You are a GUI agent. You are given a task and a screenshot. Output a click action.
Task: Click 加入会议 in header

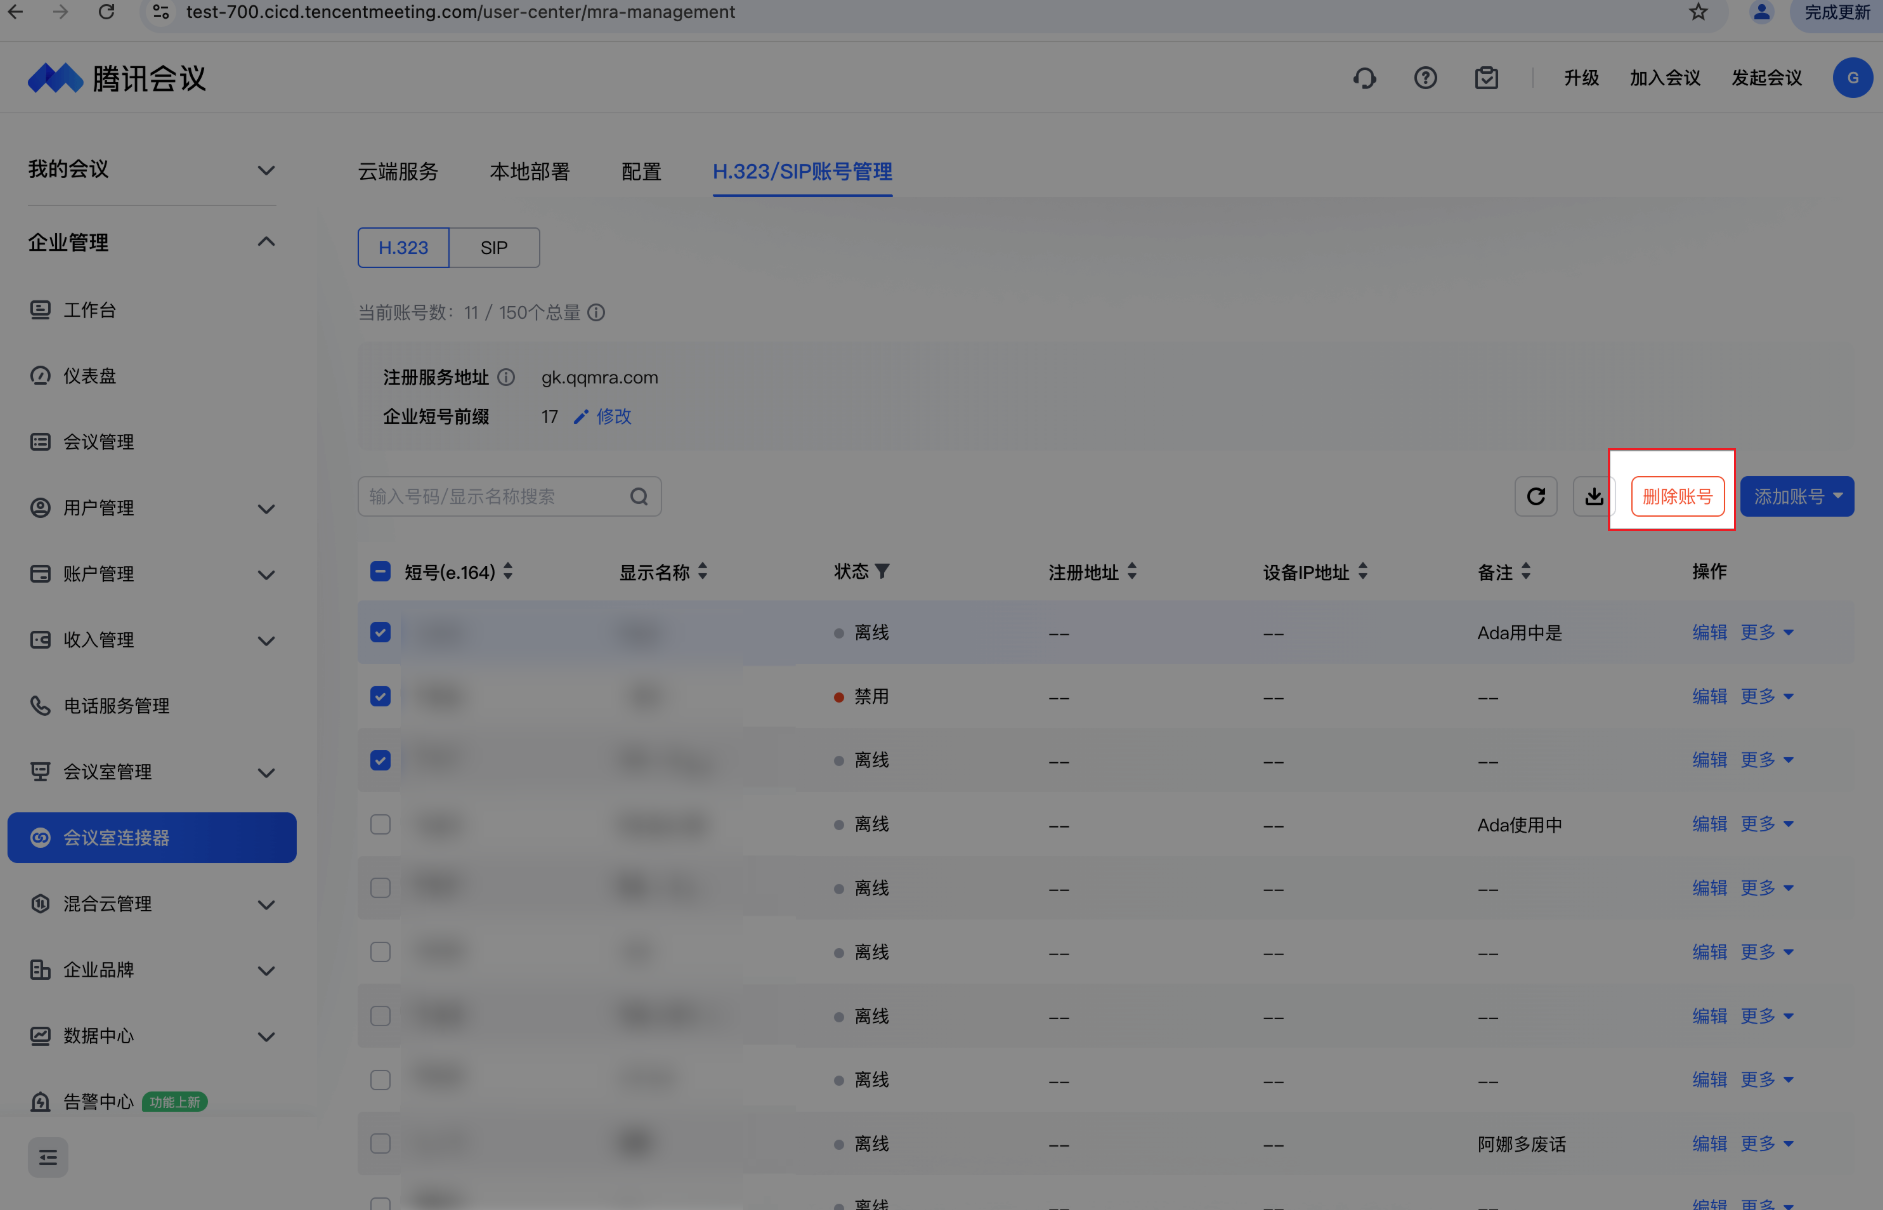[1665, 78]
